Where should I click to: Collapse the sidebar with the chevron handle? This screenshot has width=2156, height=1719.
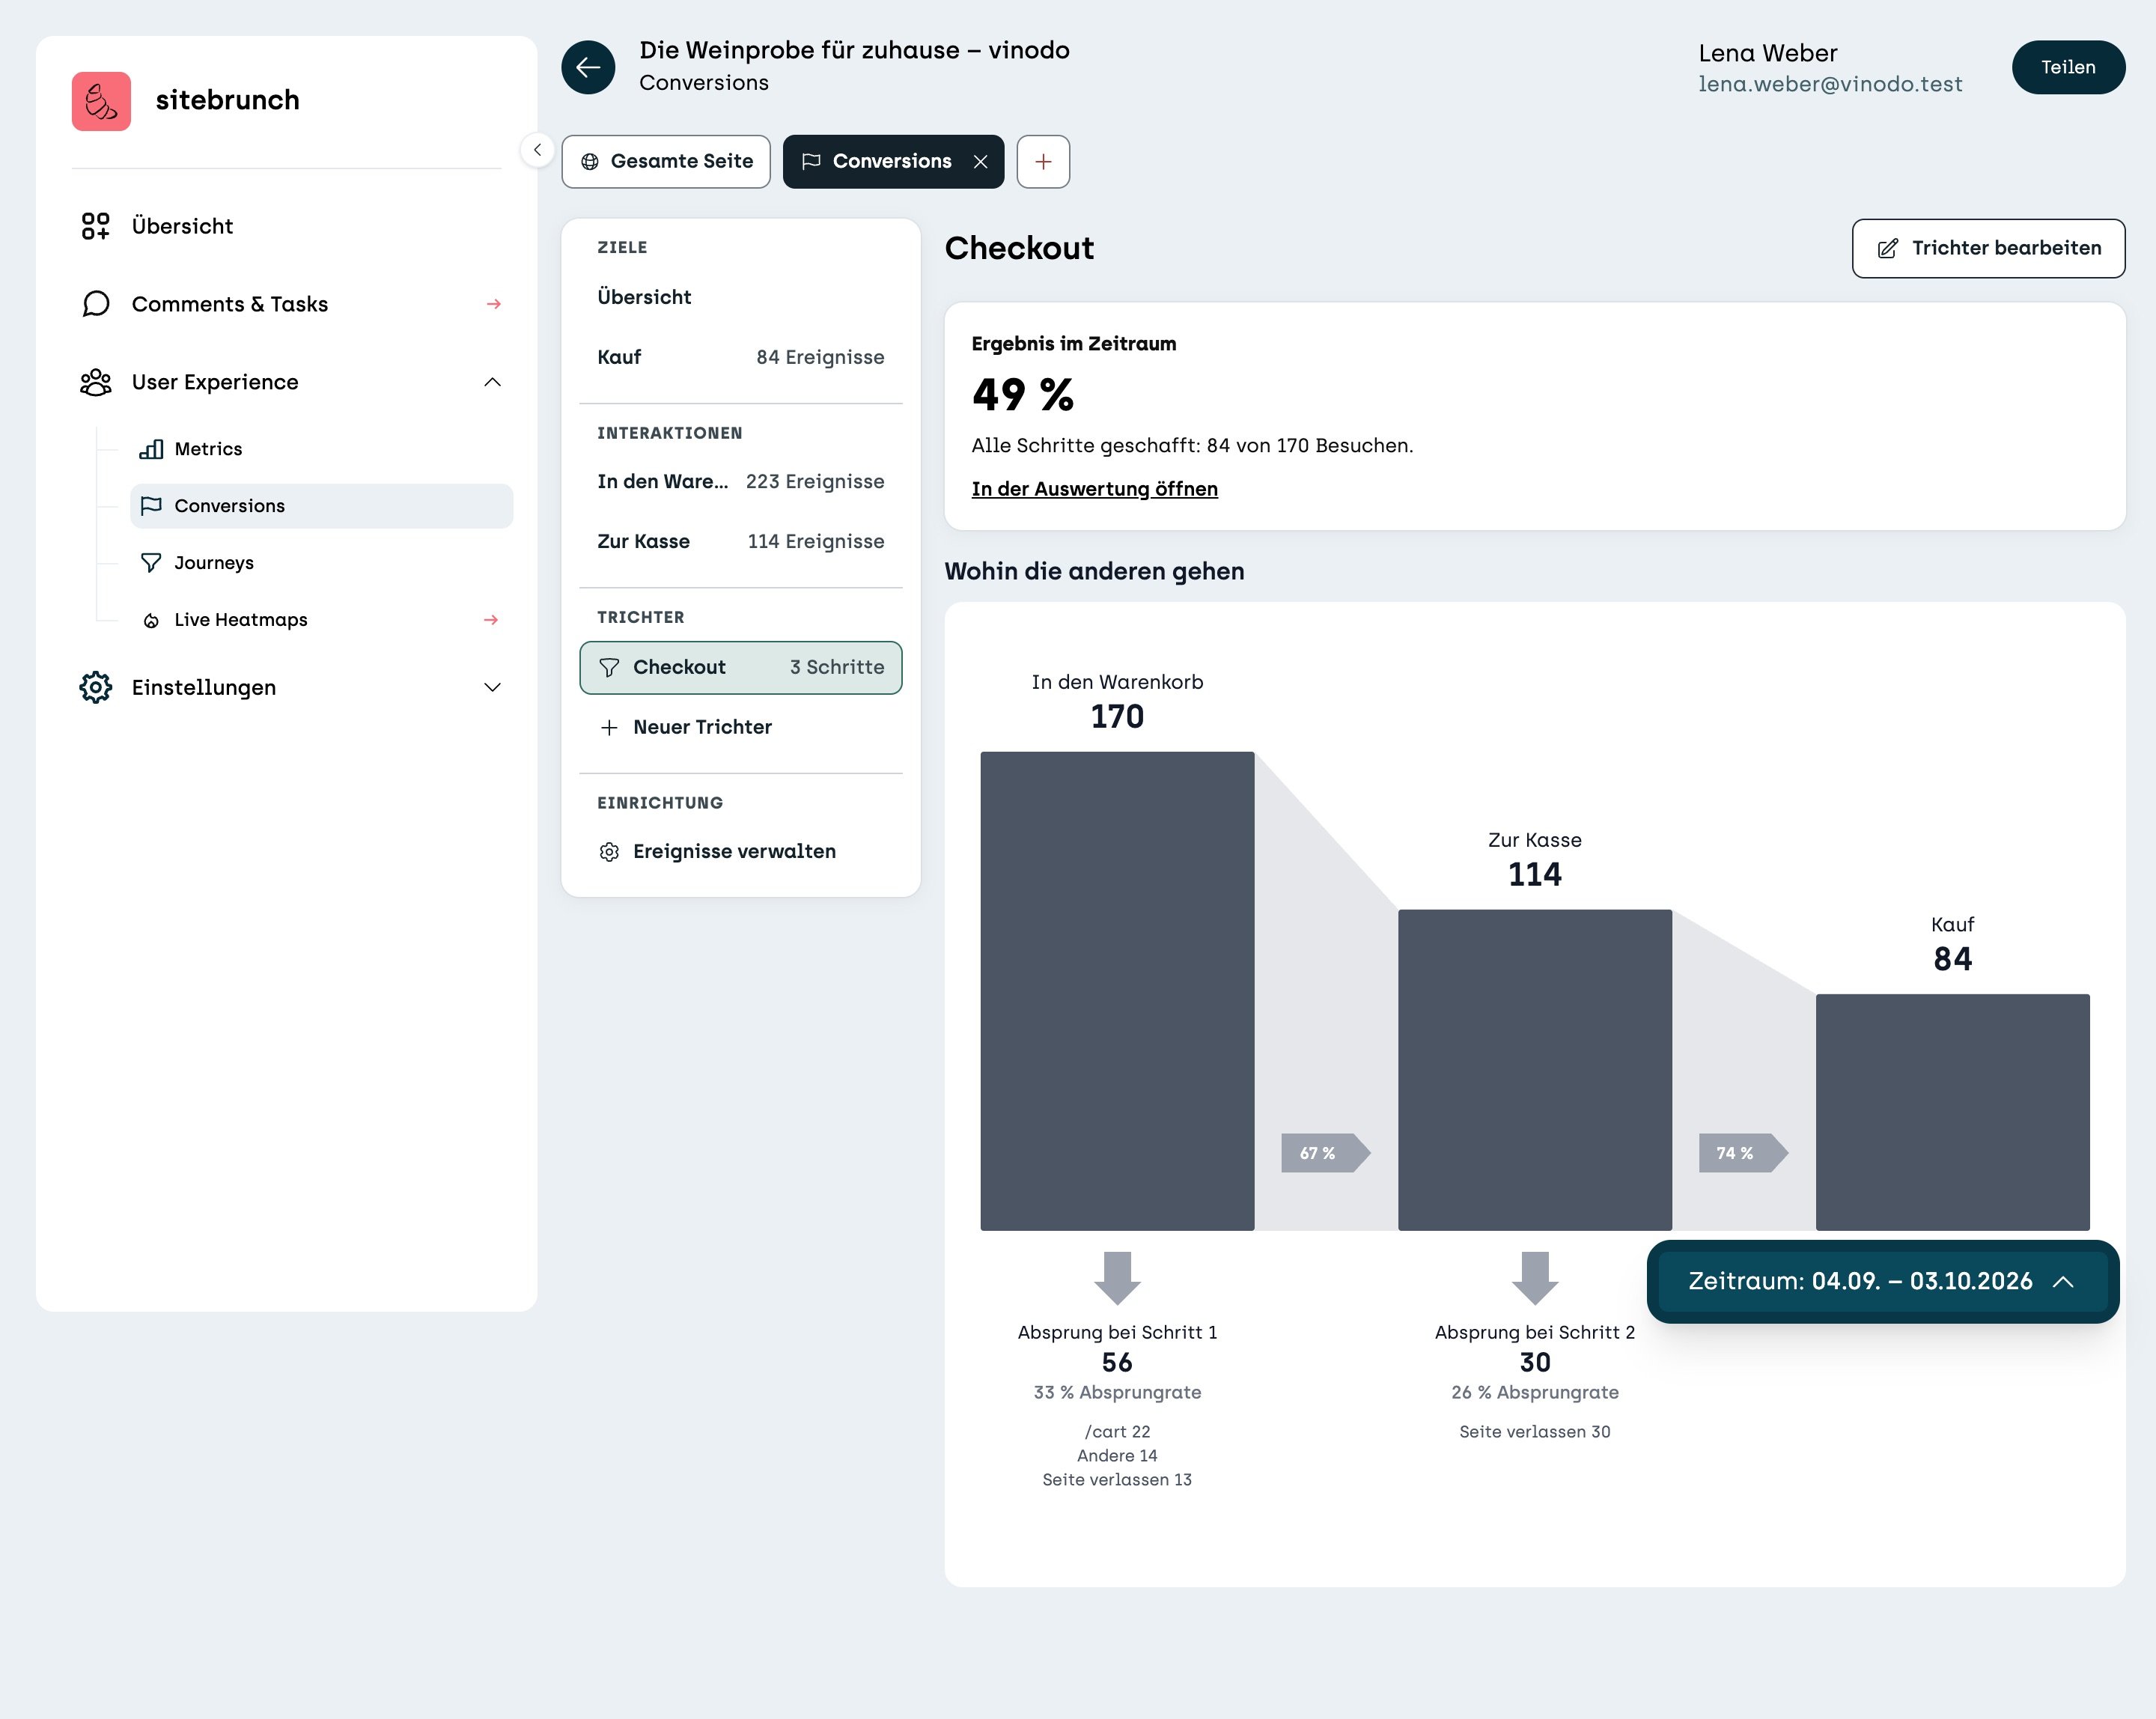point(537,150)
